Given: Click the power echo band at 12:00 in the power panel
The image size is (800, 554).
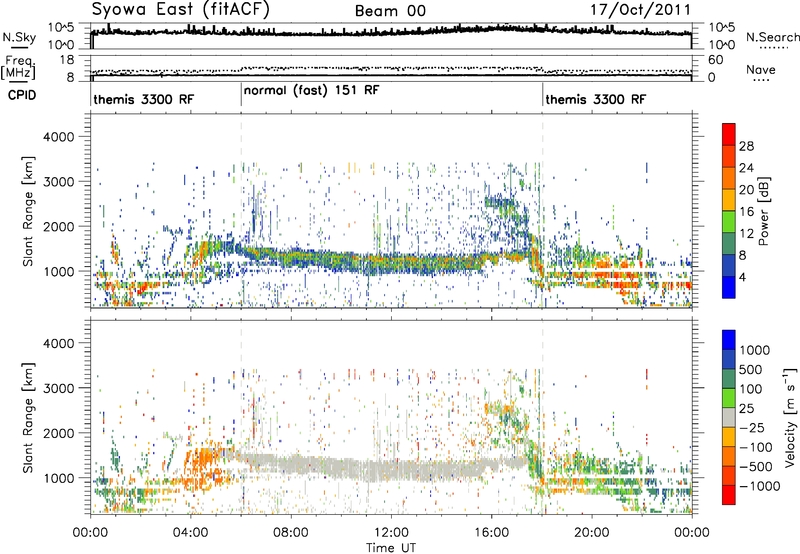Looking at the screenshot, I should coord(391,264).
